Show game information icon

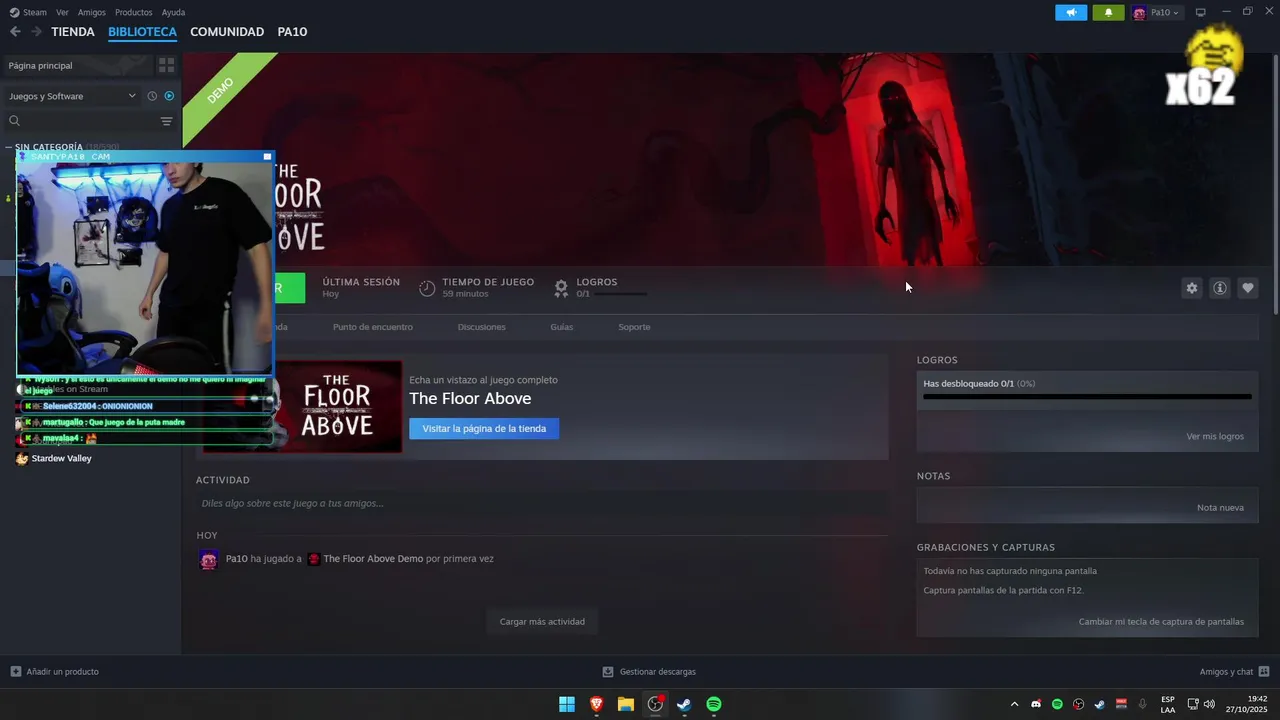pos(1219,288)
